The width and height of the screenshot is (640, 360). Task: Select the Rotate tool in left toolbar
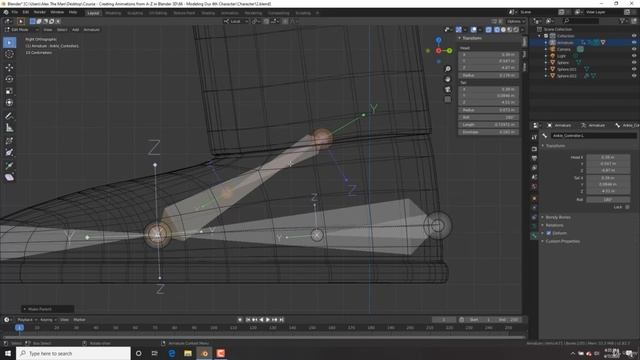pos(9,79)
